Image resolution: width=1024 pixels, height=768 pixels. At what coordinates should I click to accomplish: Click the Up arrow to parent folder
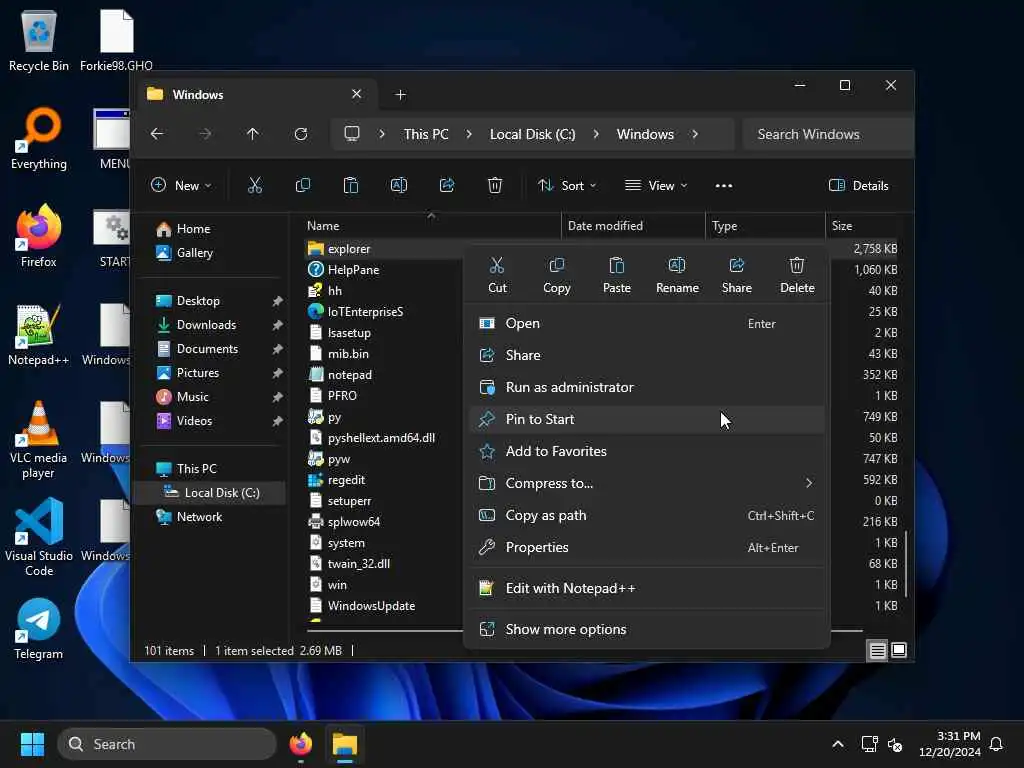(253, 134)
